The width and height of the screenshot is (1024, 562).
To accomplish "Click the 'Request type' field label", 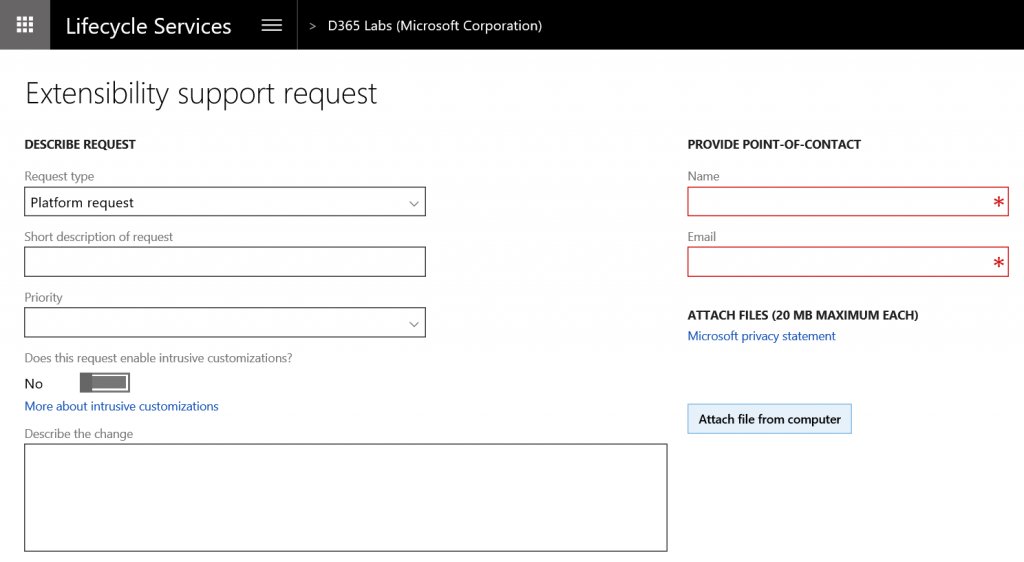I will click(x=59, y=176).
